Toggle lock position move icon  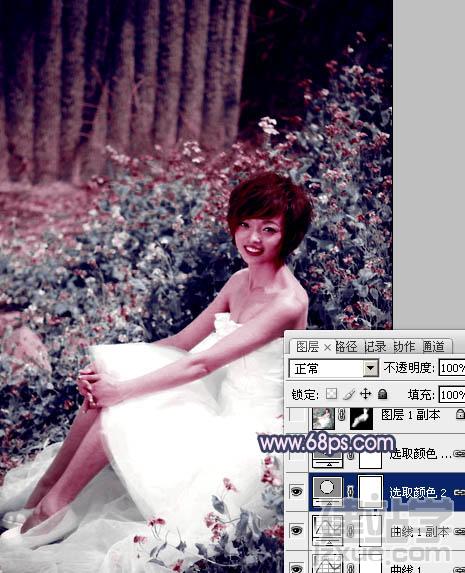click(365, 394)
